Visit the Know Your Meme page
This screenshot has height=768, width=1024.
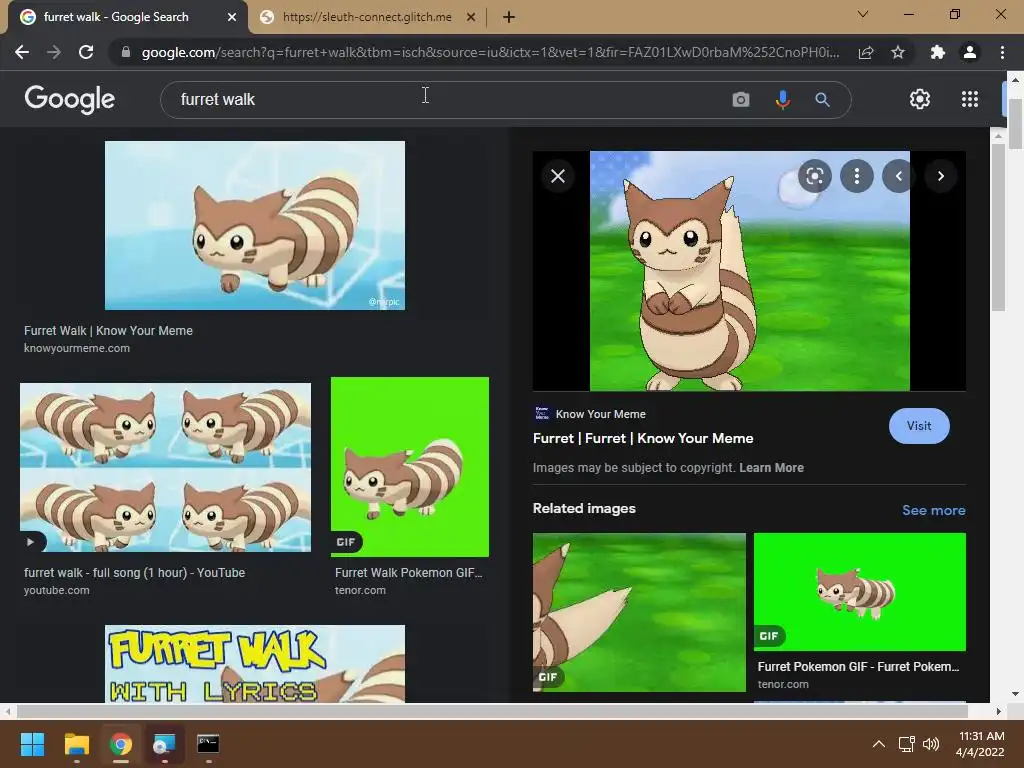(919, 426)
